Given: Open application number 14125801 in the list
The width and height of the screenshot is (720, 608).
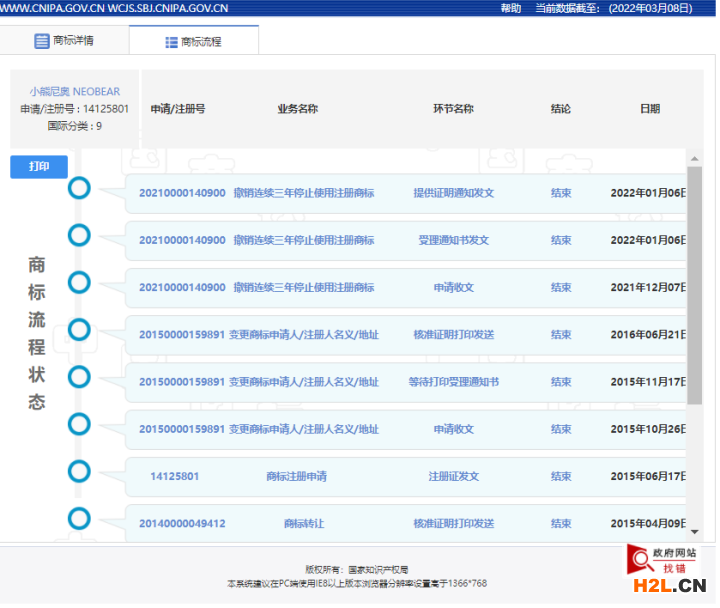Looking at the screenshot, I should click(174, 476).
